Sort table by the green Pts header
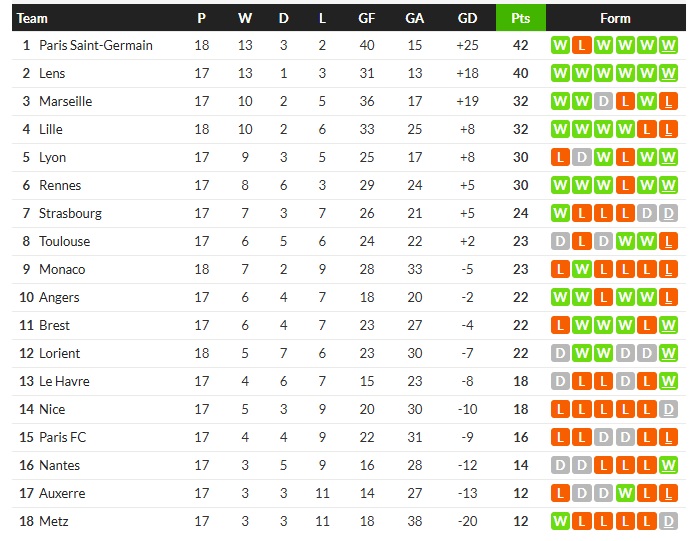 tap(520, 18)
